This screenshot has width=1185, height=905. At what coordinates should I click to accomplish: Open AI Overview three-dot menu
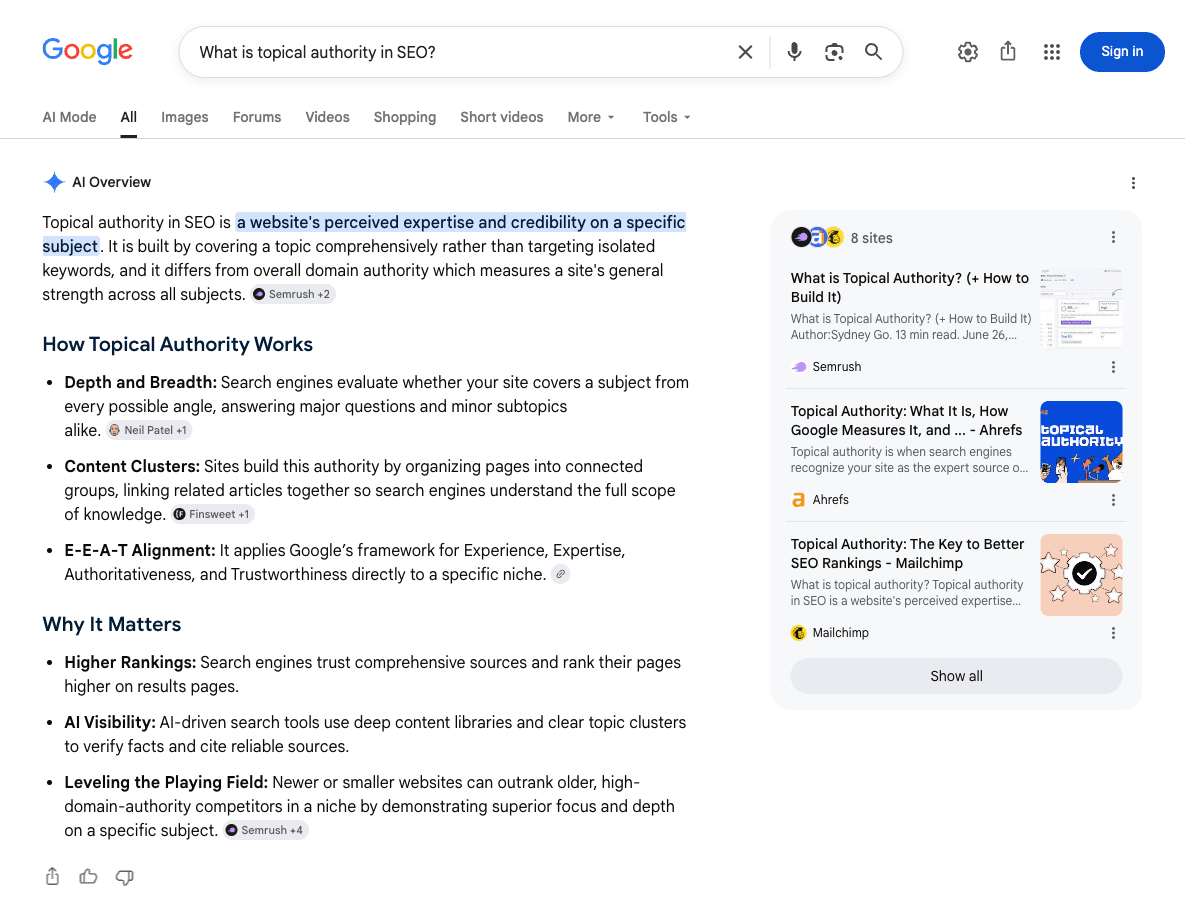(1132, 183)
